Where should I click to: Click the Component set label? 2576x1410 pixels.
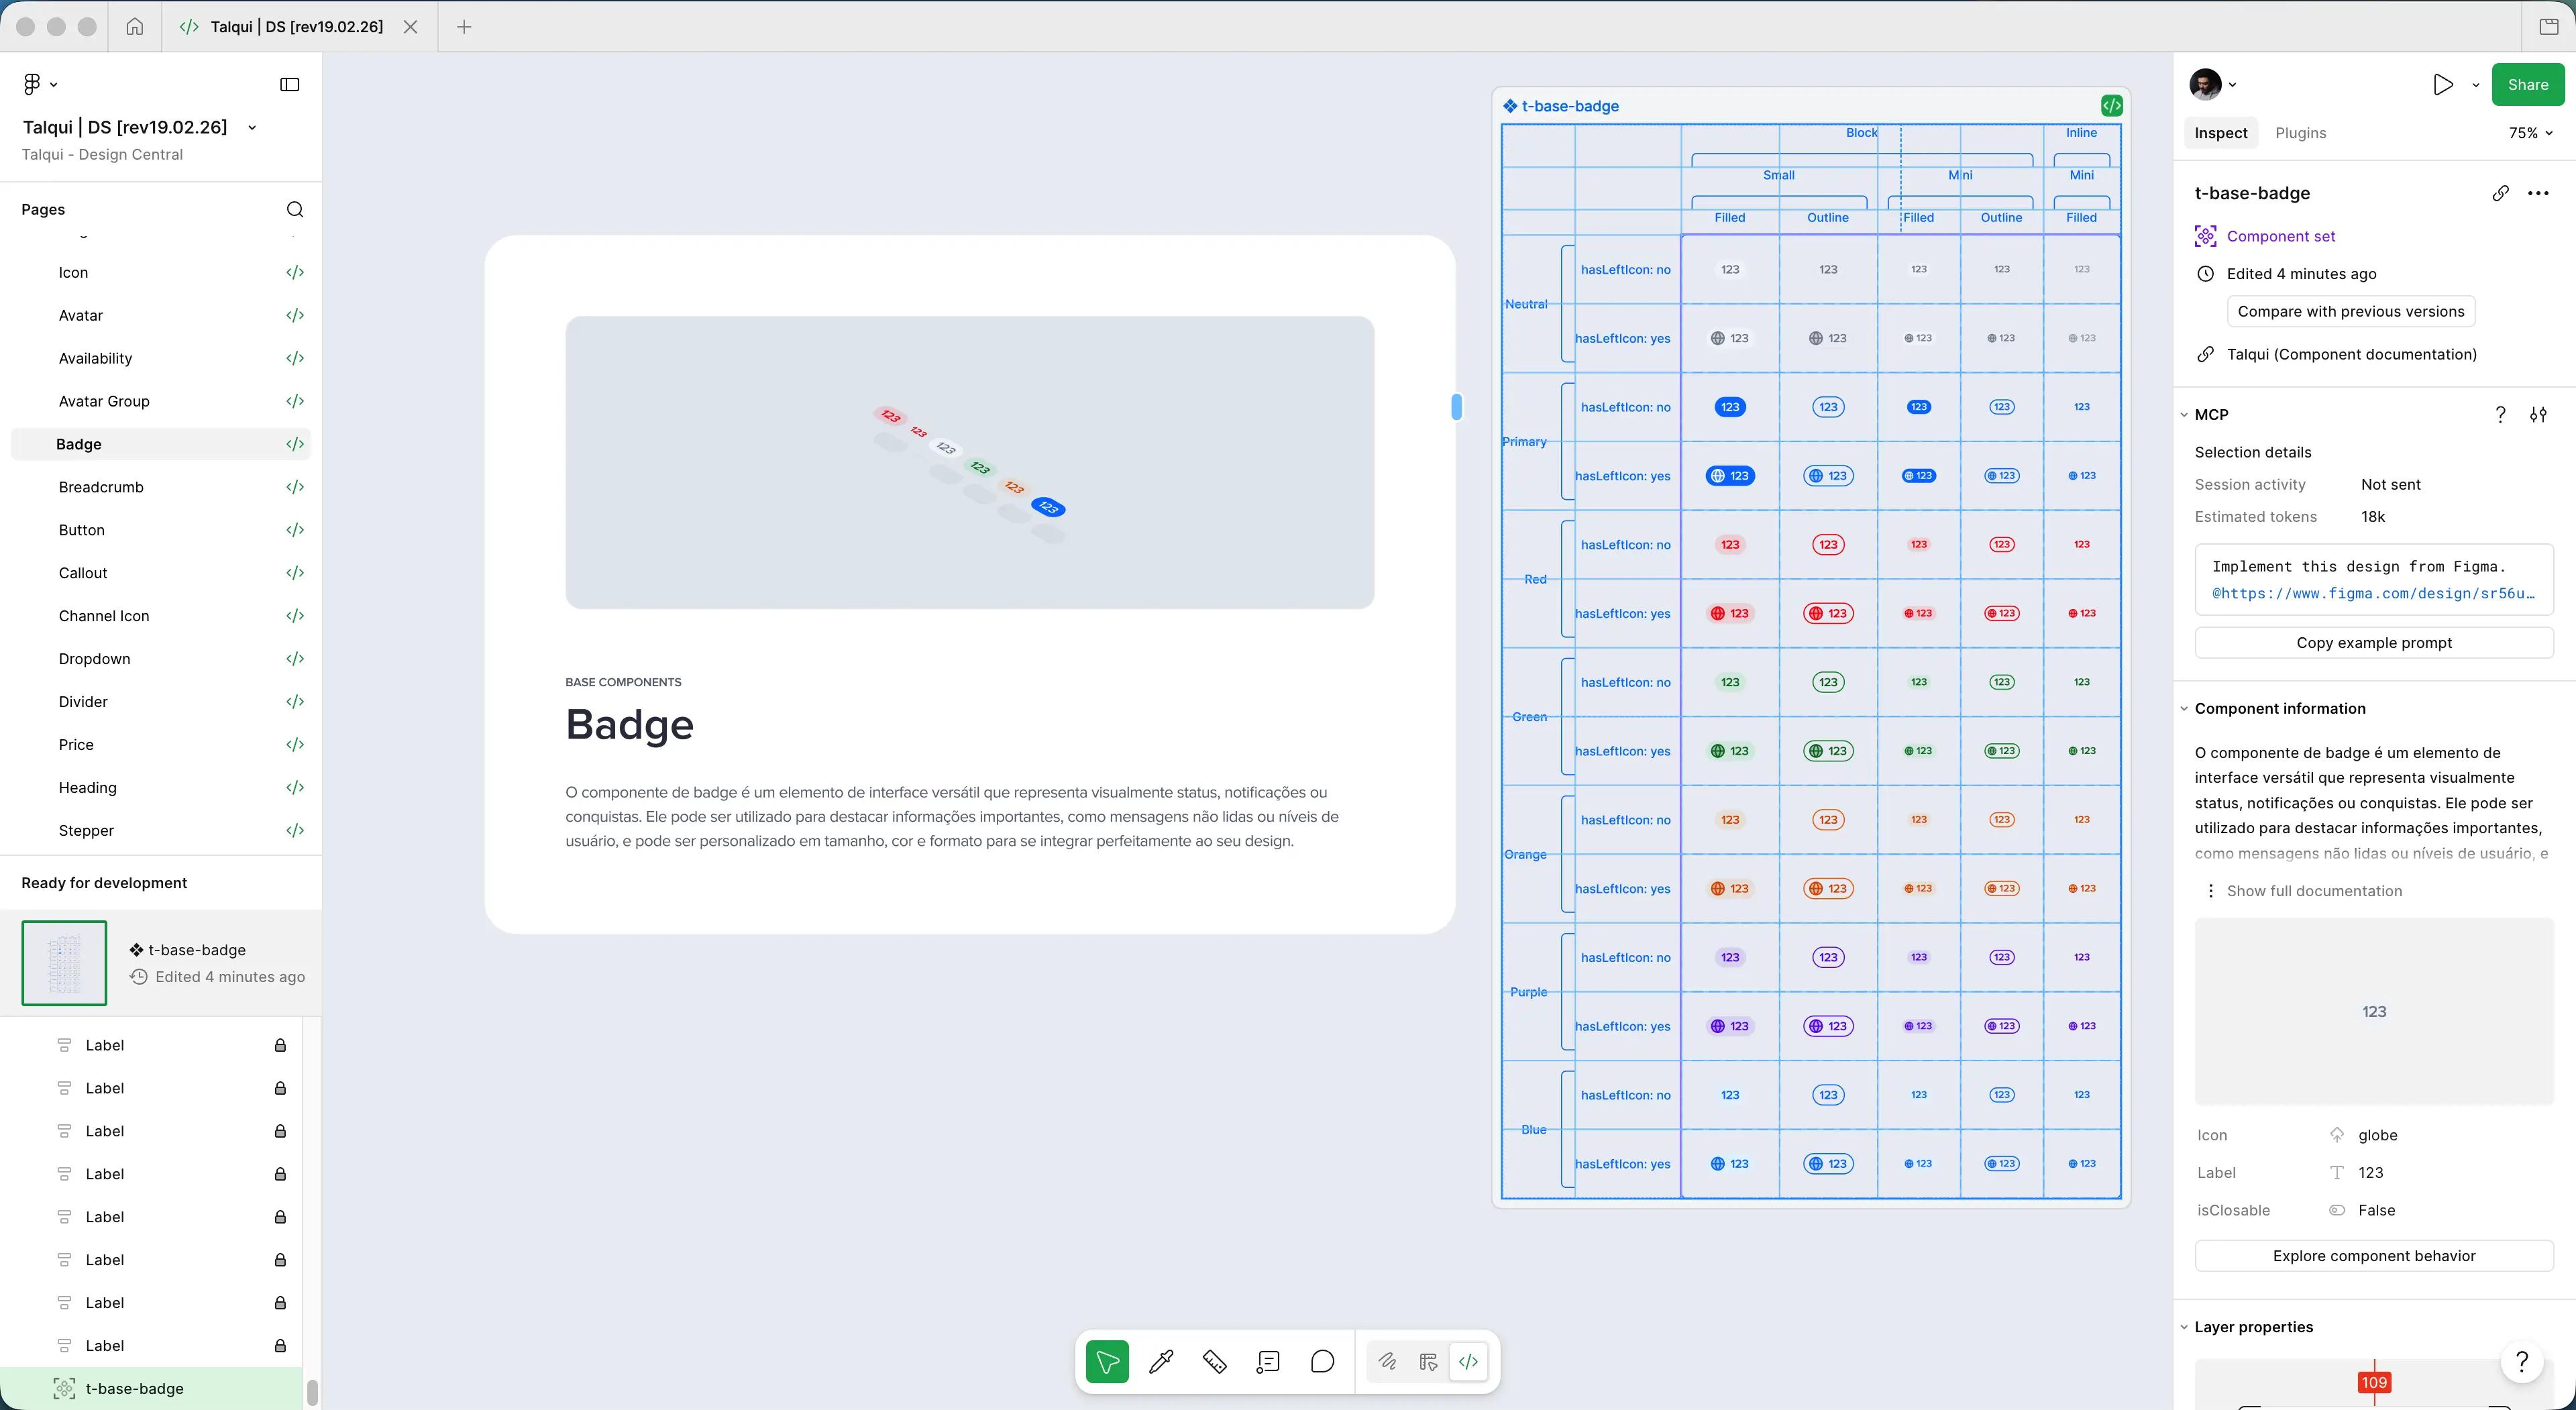[2280, 236]
